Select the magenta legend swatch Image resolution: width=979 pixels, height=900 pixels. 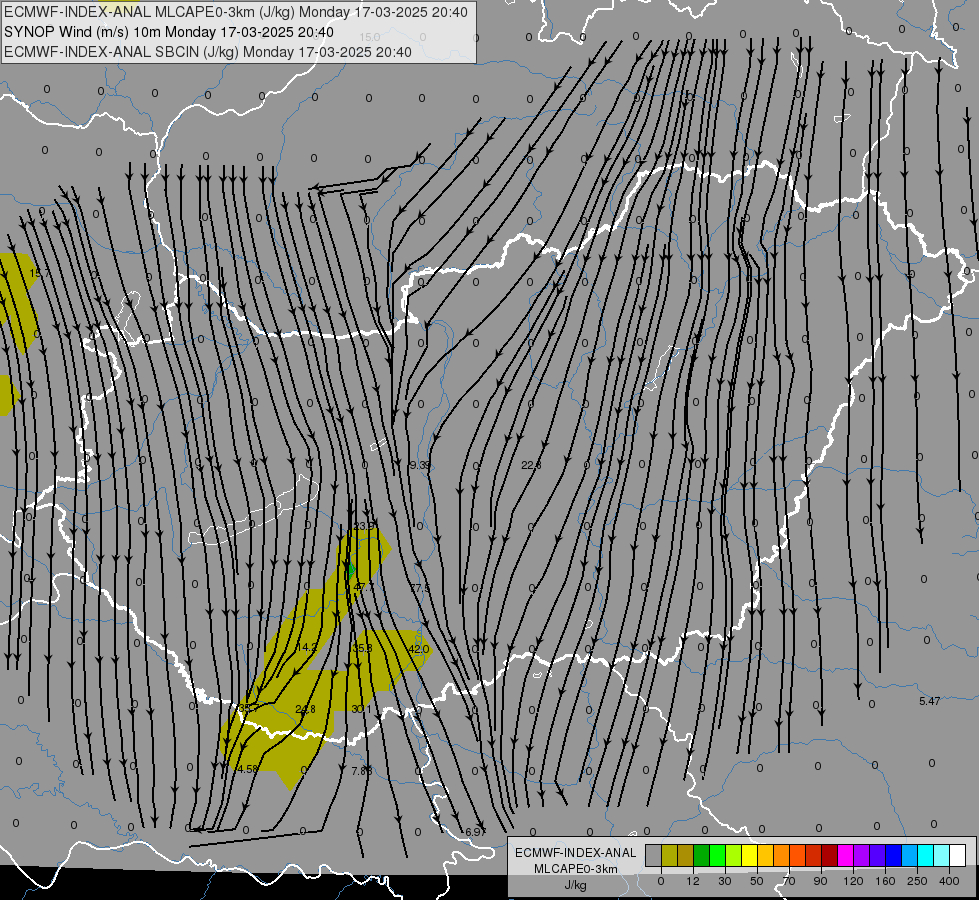845,855
